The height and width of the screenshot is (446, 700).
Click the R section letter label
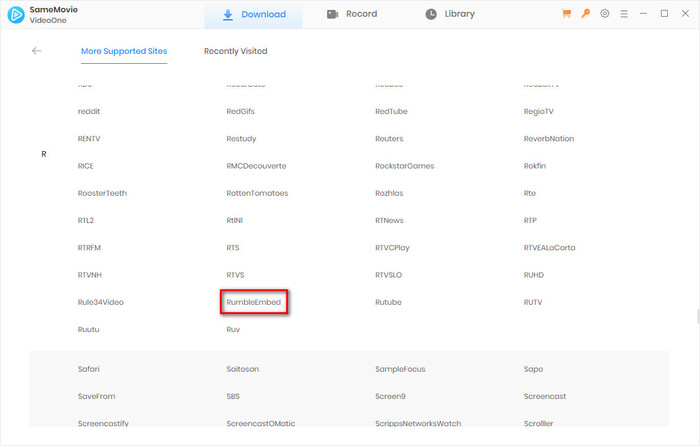(44, 154)
